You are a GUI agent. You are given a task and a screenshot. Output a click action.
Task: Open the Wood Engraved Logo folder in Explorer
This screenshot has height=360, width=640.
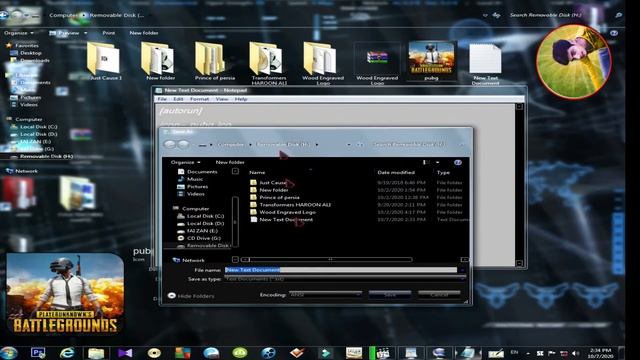click(x=322, y=63)
